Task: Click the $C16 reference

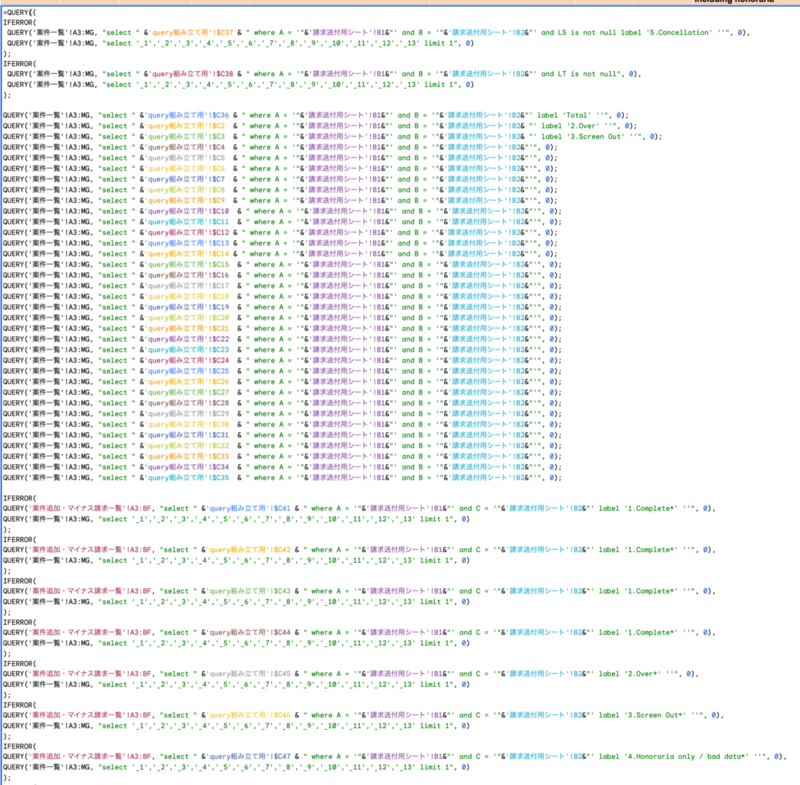Action: point(218,275)
